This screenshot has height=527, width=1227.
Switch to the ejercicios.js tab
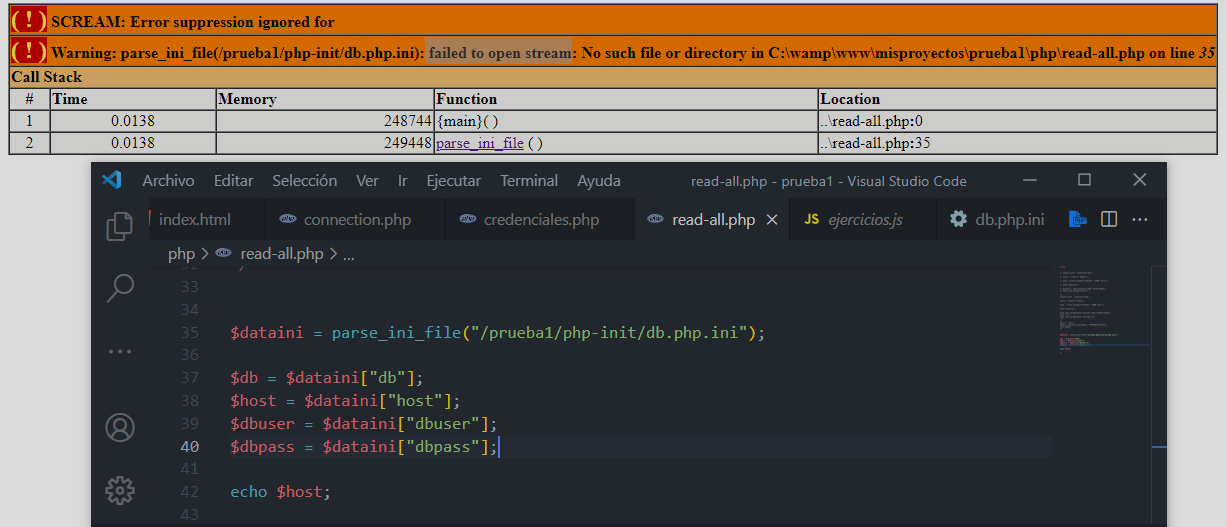(863, 220)
